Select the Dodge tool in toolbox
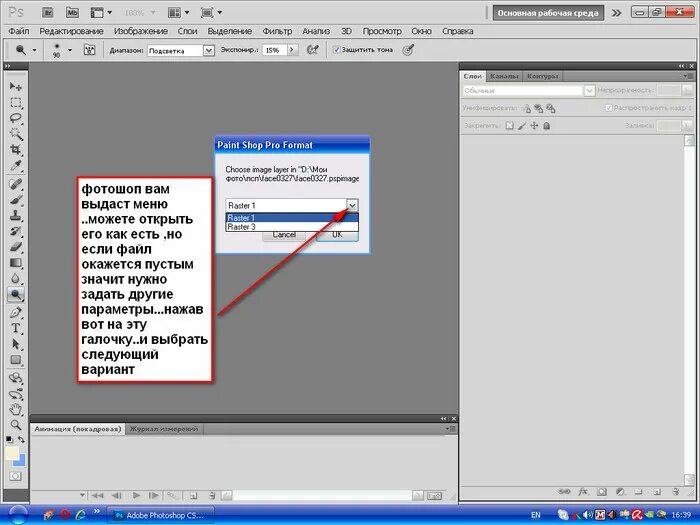Screen dimensions: 700x525 click(x=16, y=295)
